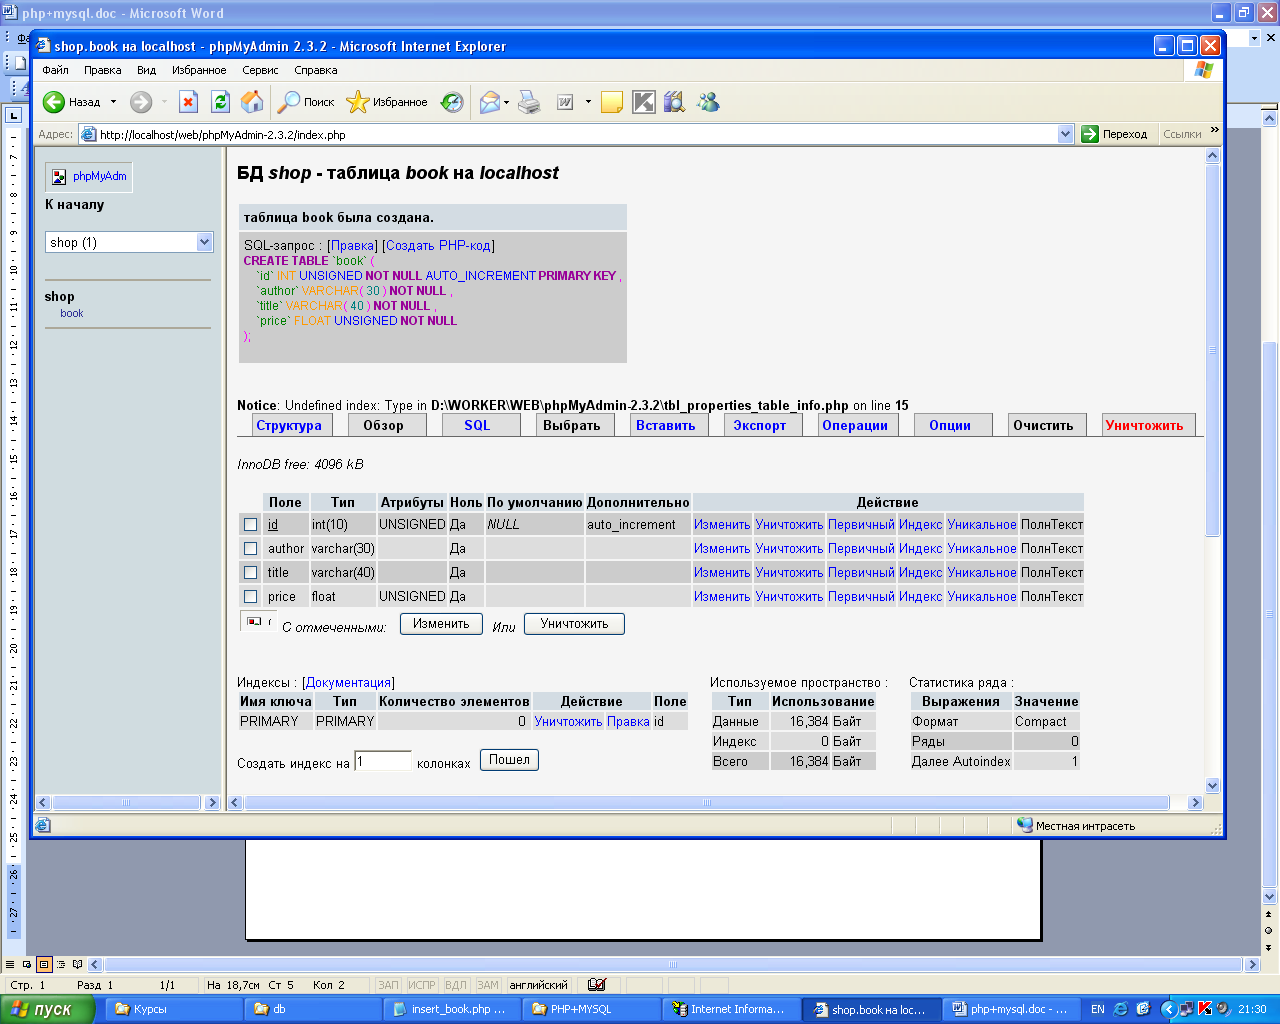Tick the checkbox for author field
The image size is (1280, 1024).
250,549
